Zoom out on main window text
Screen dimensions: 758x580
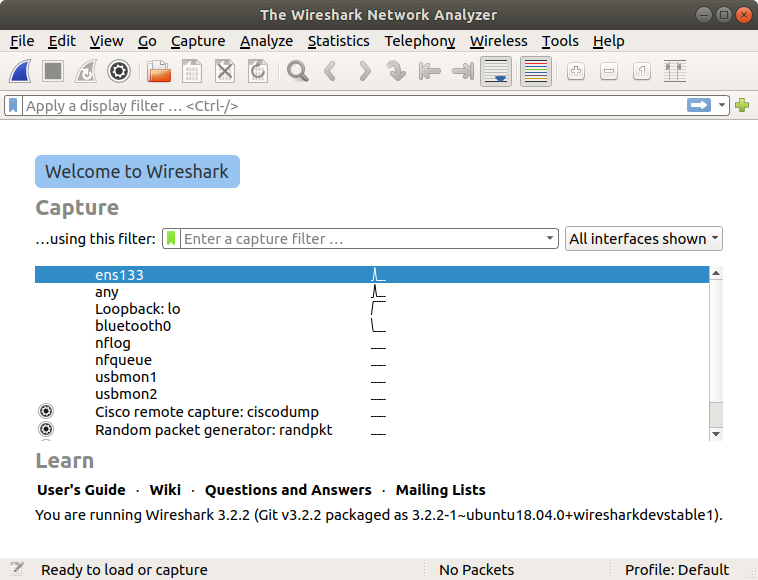pos(609,72)
